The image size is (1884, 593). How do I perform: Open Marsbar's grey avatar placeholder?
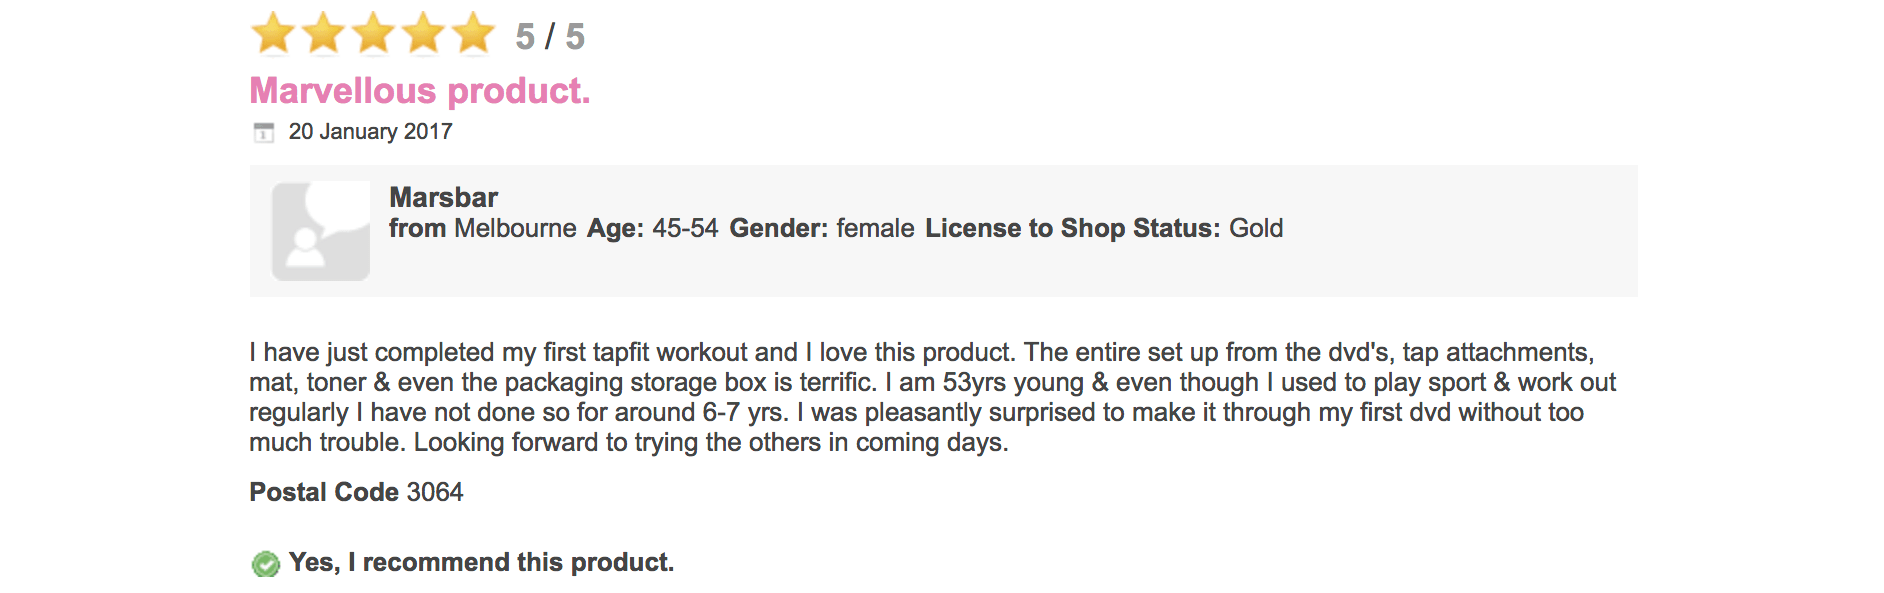click(x=321, y=231)
